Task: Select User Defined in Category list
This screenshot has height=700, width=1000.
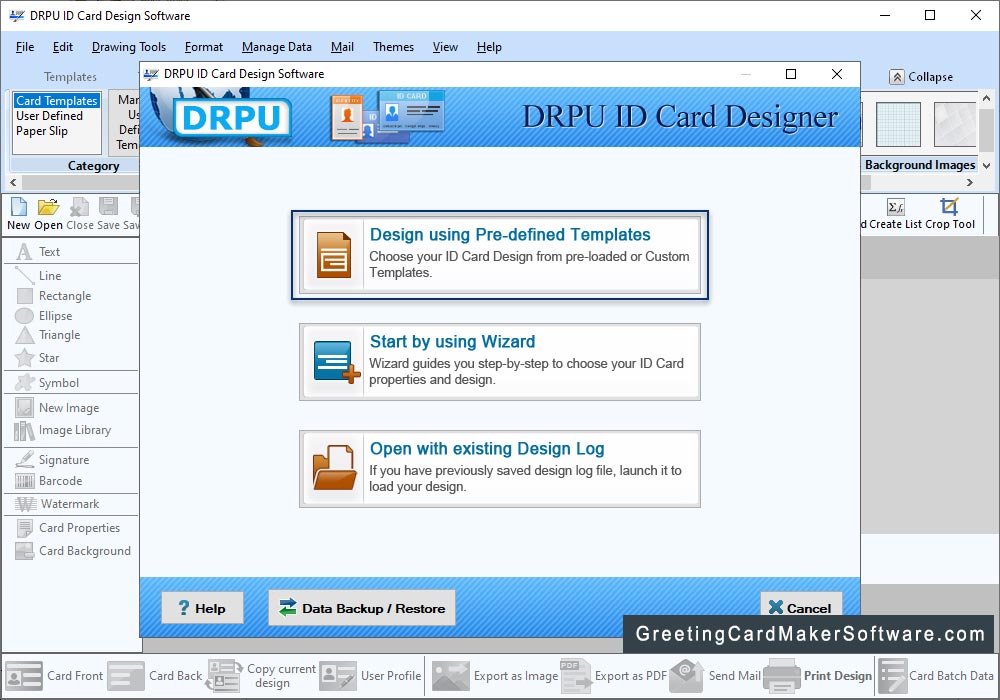Action: pyautogui.click(x=50, y=116)
